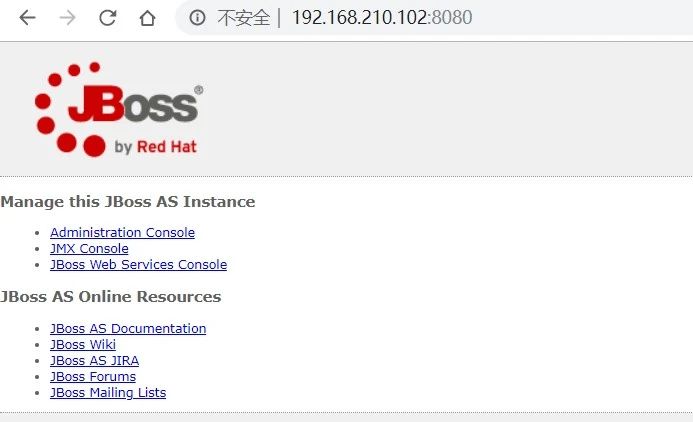693x422 pixels.
Task: Open the JBoss AS Documentation link
Action: click(128, 328)
